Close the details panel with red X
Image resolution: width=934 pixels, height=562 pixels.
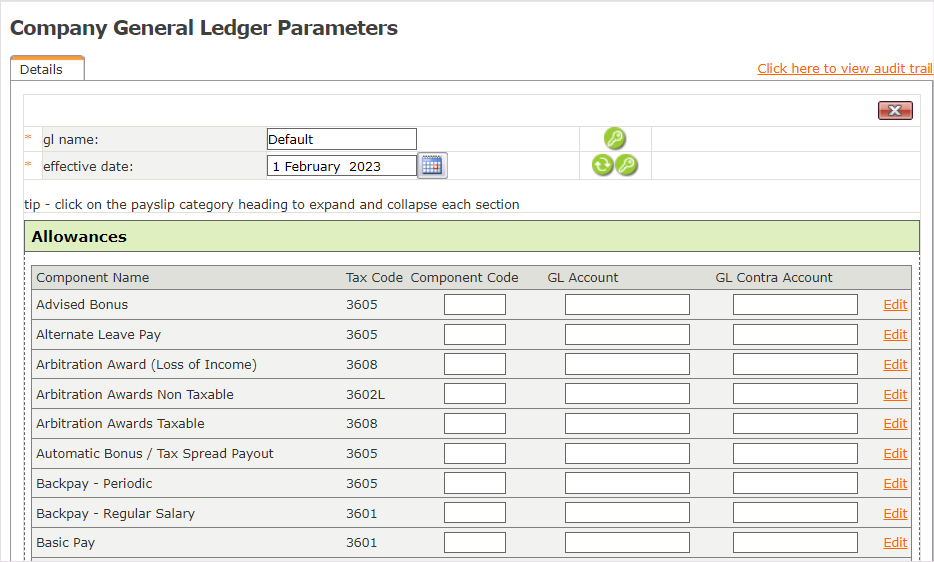coord(895,110)
